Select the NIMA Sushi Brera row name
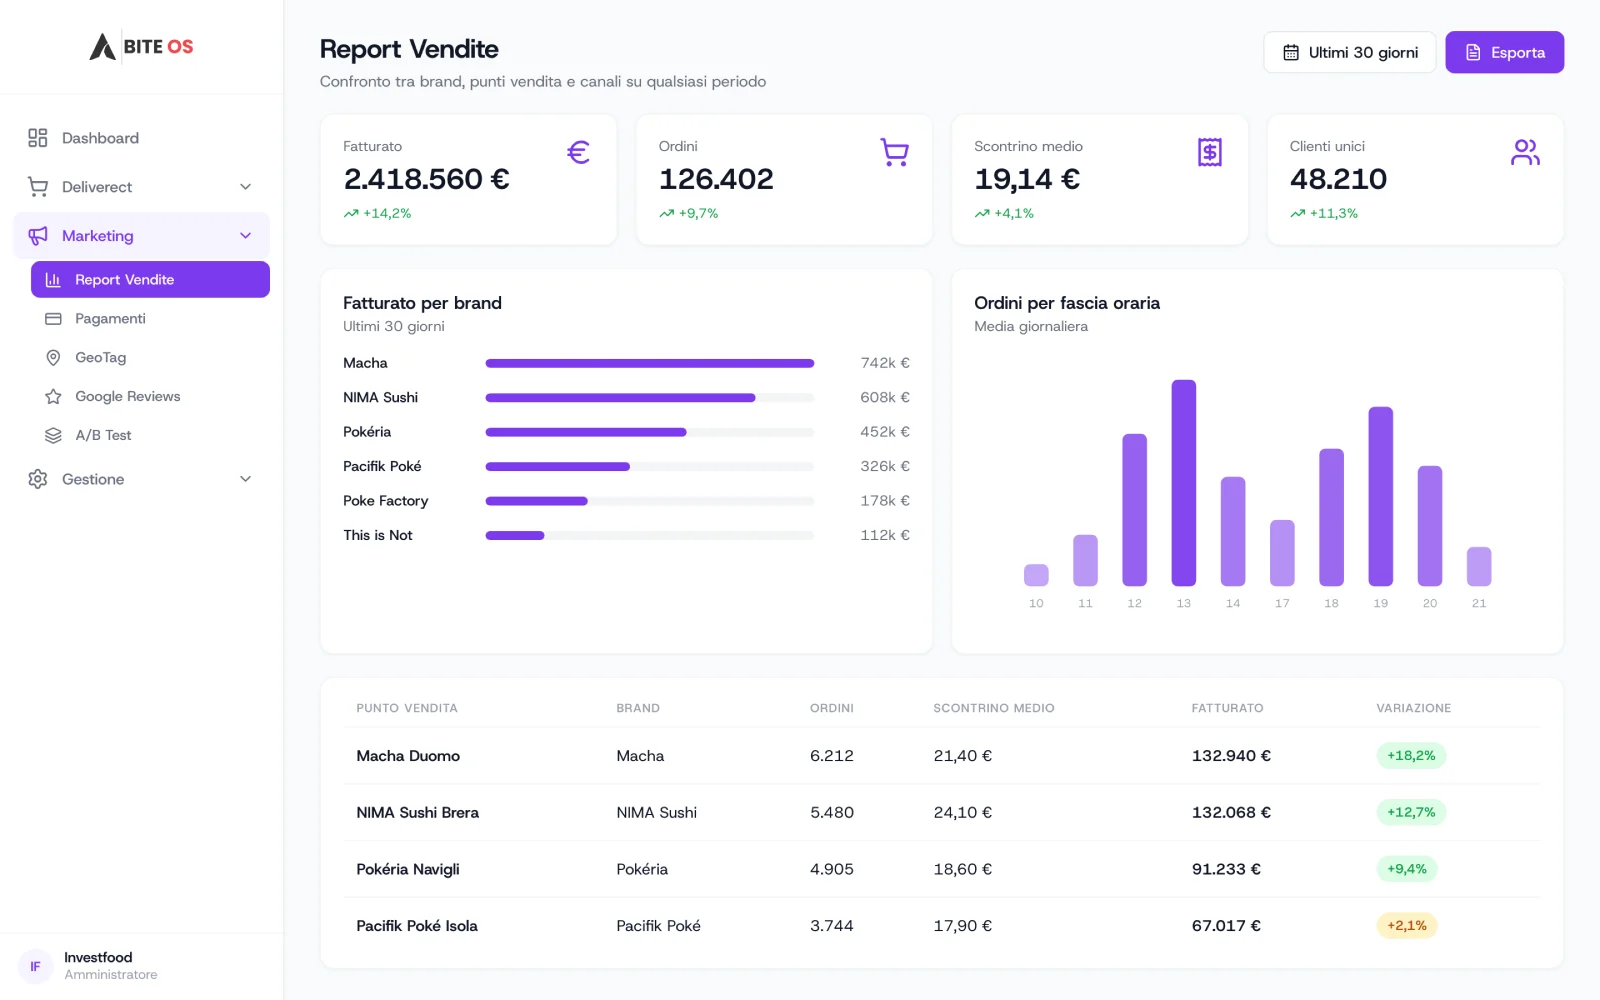The width and height of the screenshot is (1600, 1000). coord(418,813)
